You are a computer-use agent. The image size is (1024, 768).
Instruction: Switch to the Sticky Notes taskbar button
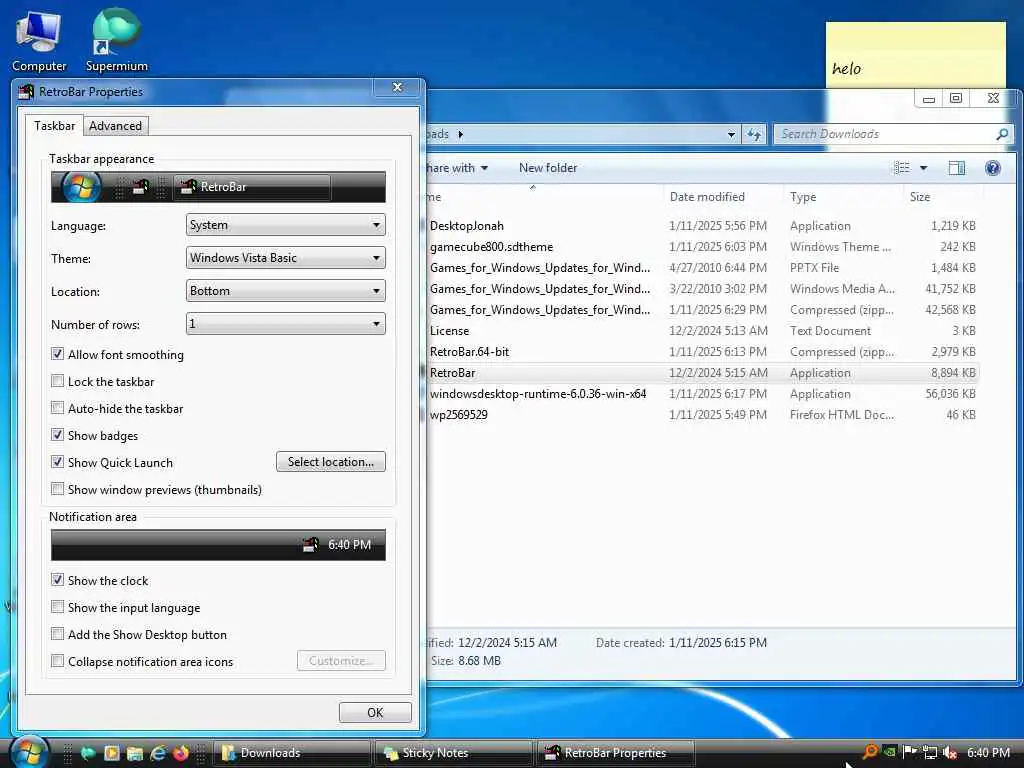[x=454, y=753]
